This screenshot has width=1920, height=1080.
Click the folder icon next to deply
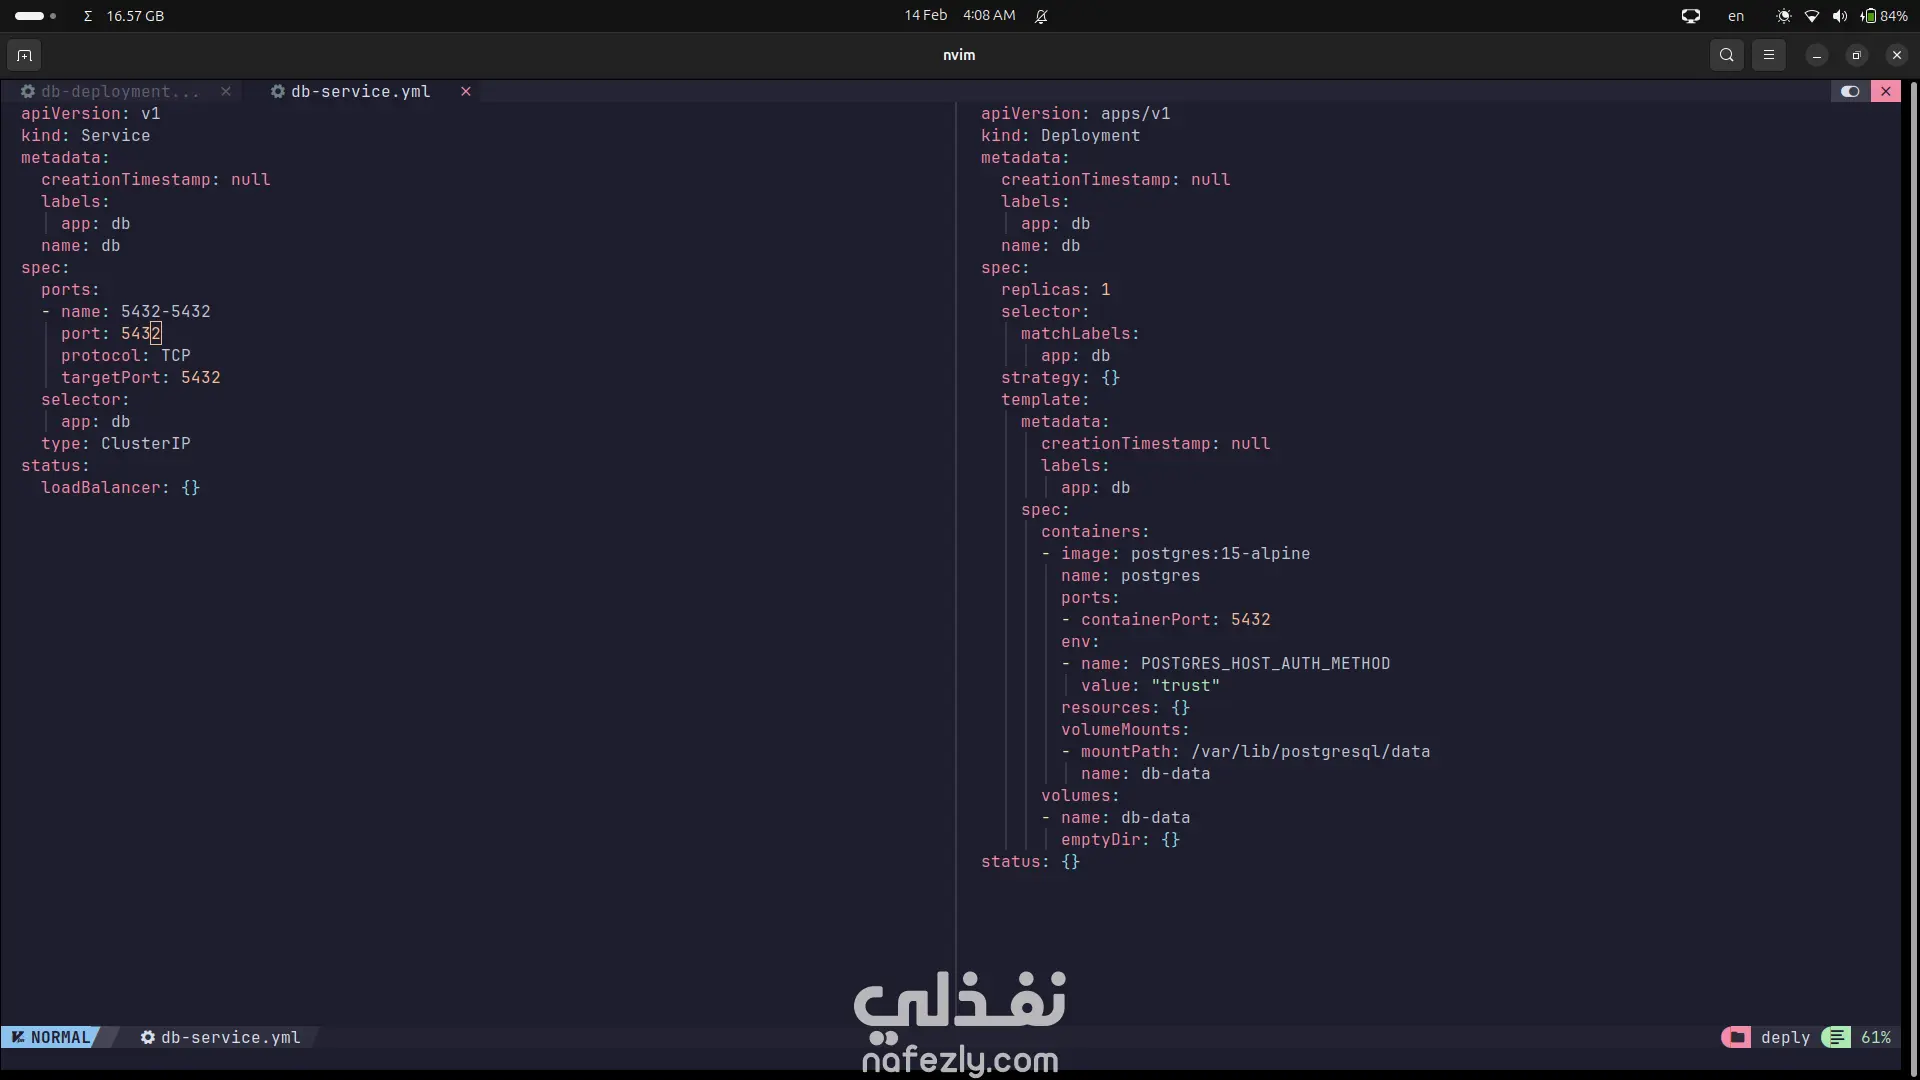click(1736, 1037)
